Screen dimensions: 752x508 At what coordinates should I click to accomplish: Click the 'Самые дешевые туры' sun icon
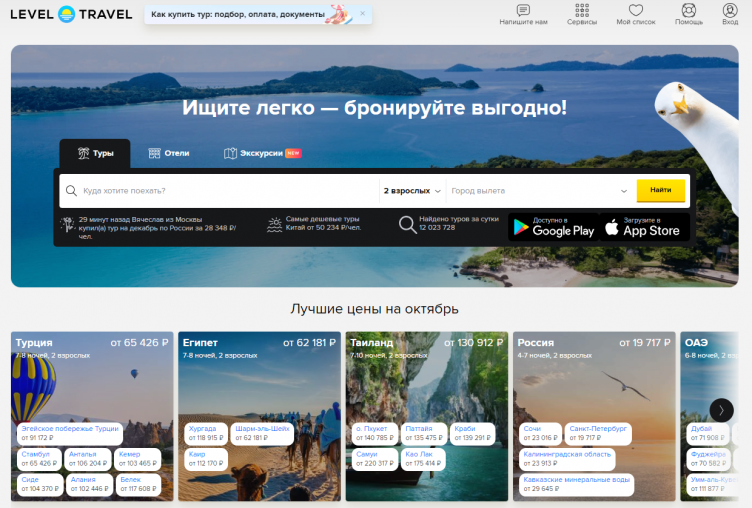pyautogui.click(x=274, y=224)
